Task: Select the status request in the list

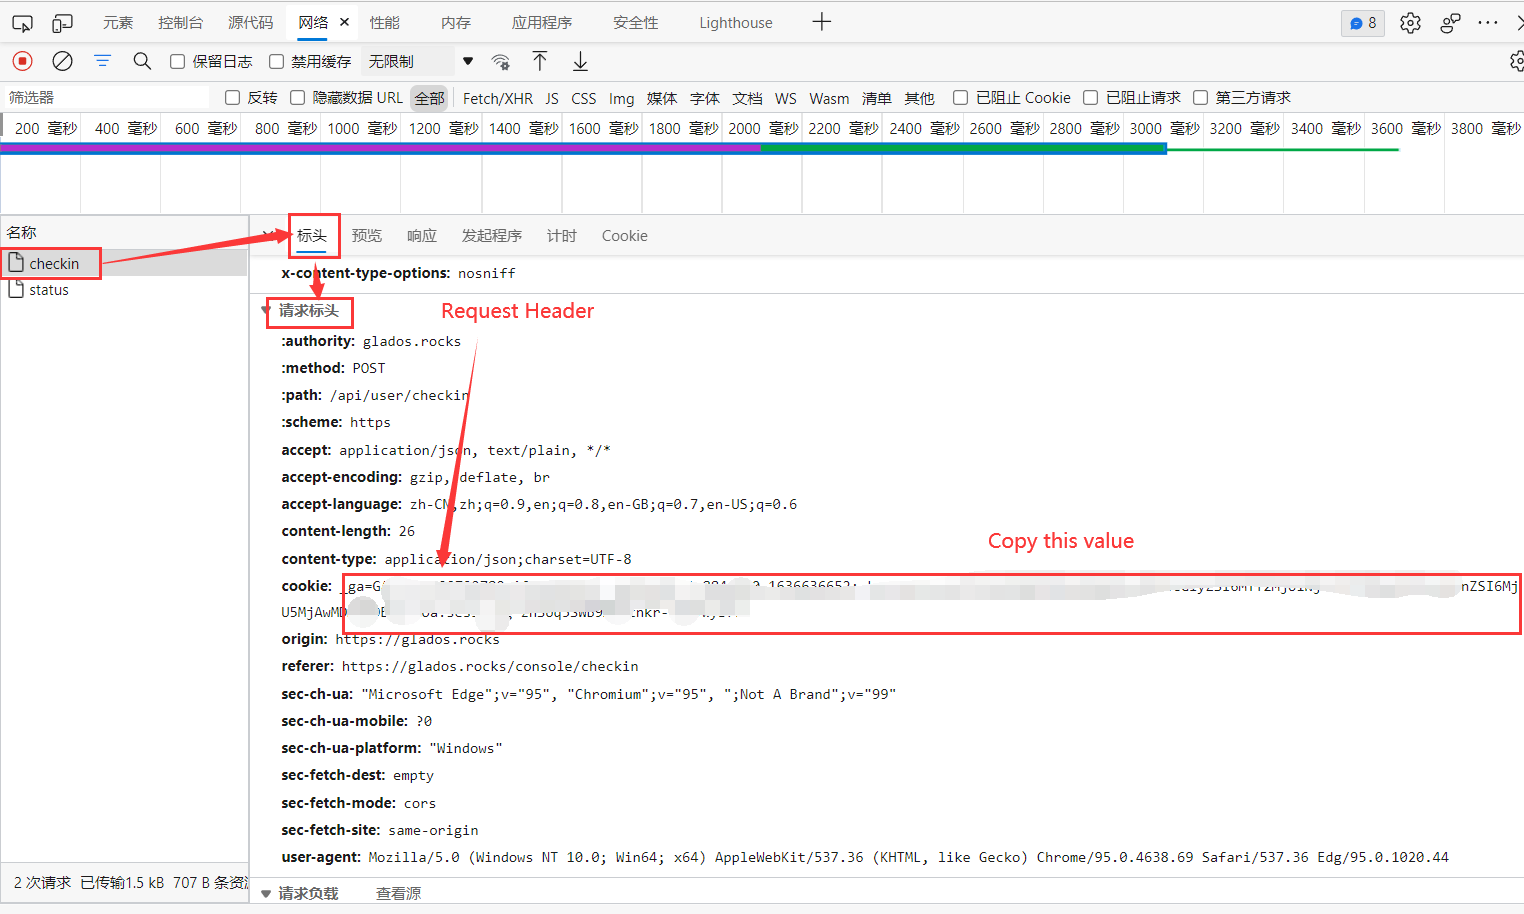Action: [x=47, y=289]
